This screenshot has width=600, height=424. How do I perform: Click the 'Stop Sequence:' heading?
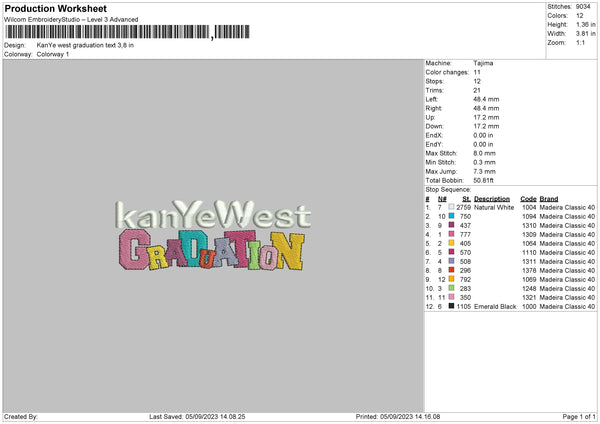[448, 189]
